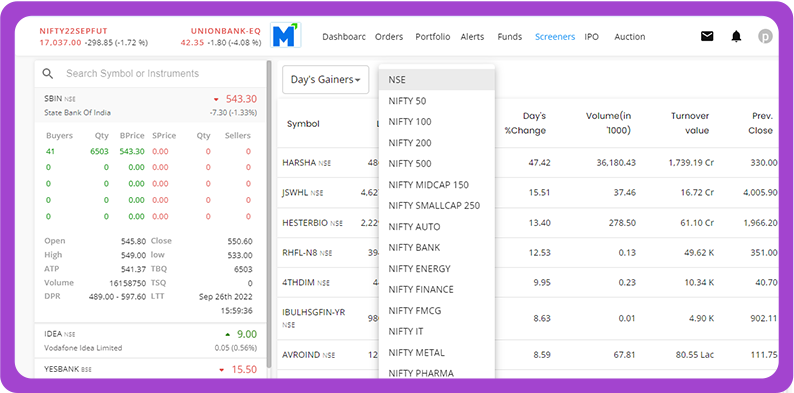The height and width of the screenshot is (393, 794).
Task: Select the Screeners tab
Action: [555, 36]
